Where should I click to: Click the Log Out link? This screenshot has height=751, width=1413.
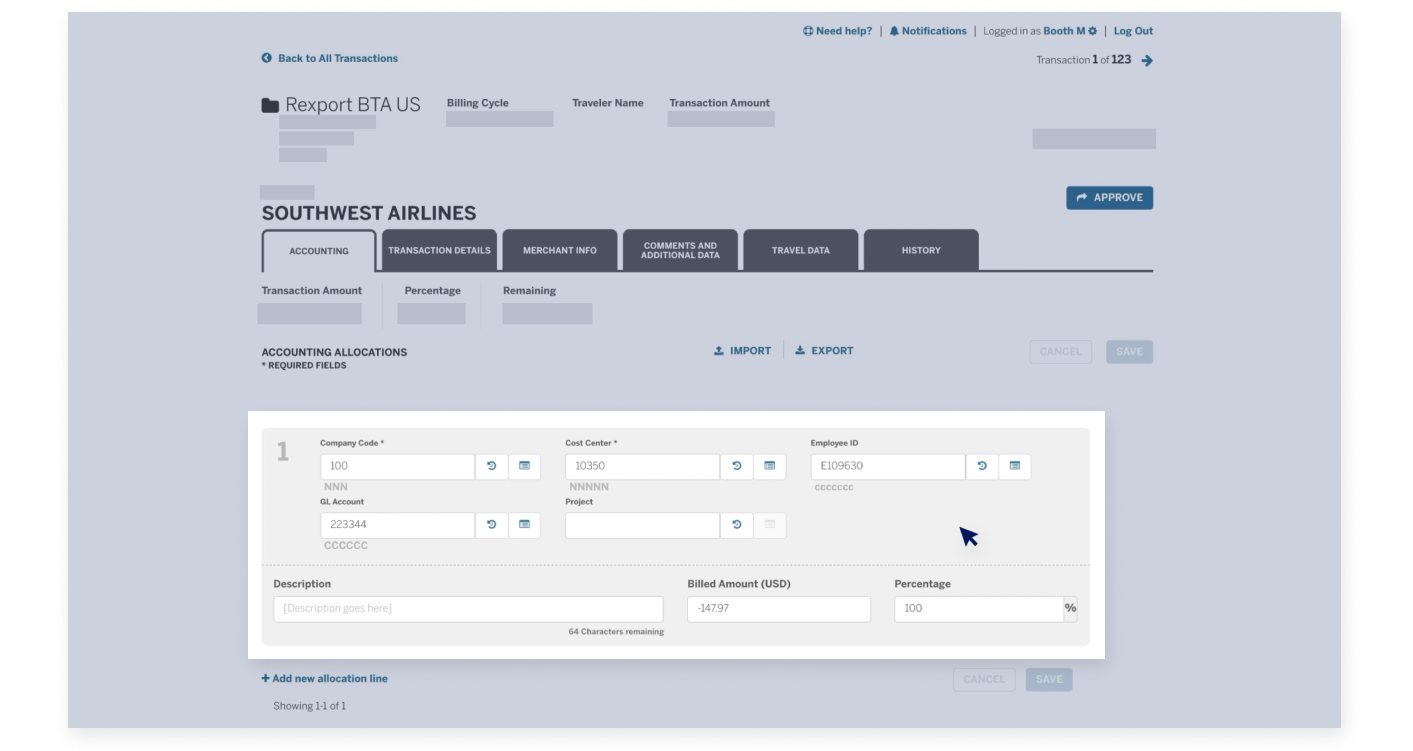tap(1131, 31)
